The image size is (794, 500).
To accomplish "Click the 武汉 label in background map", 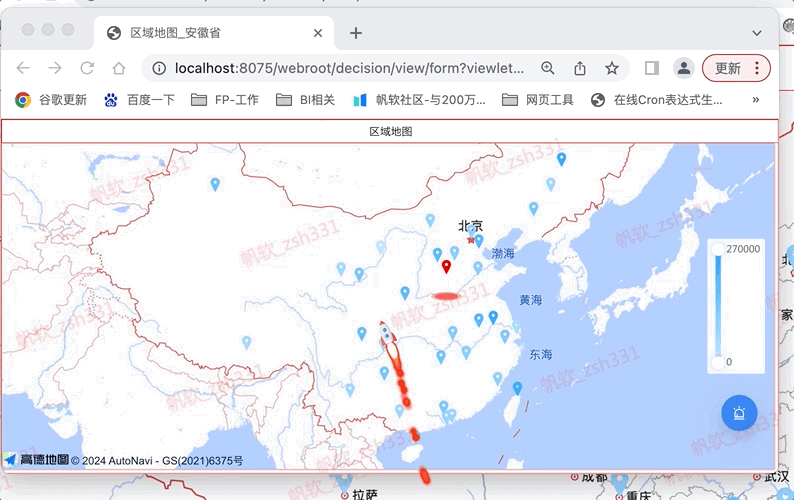I will pyautogui.click(x=777, y=477).
